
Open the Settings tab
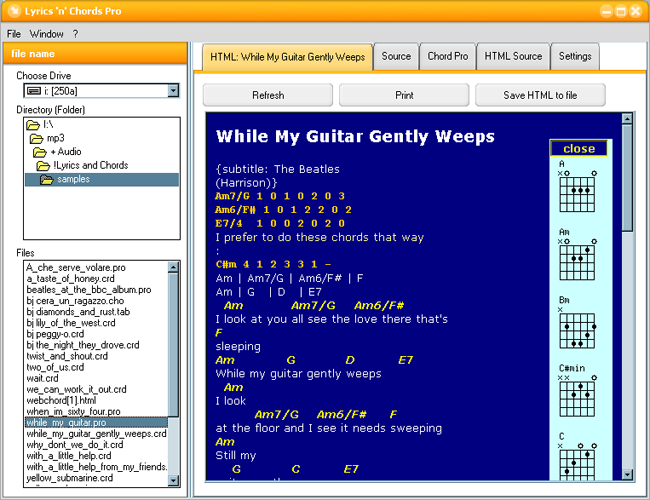click(x=575, y=56)
